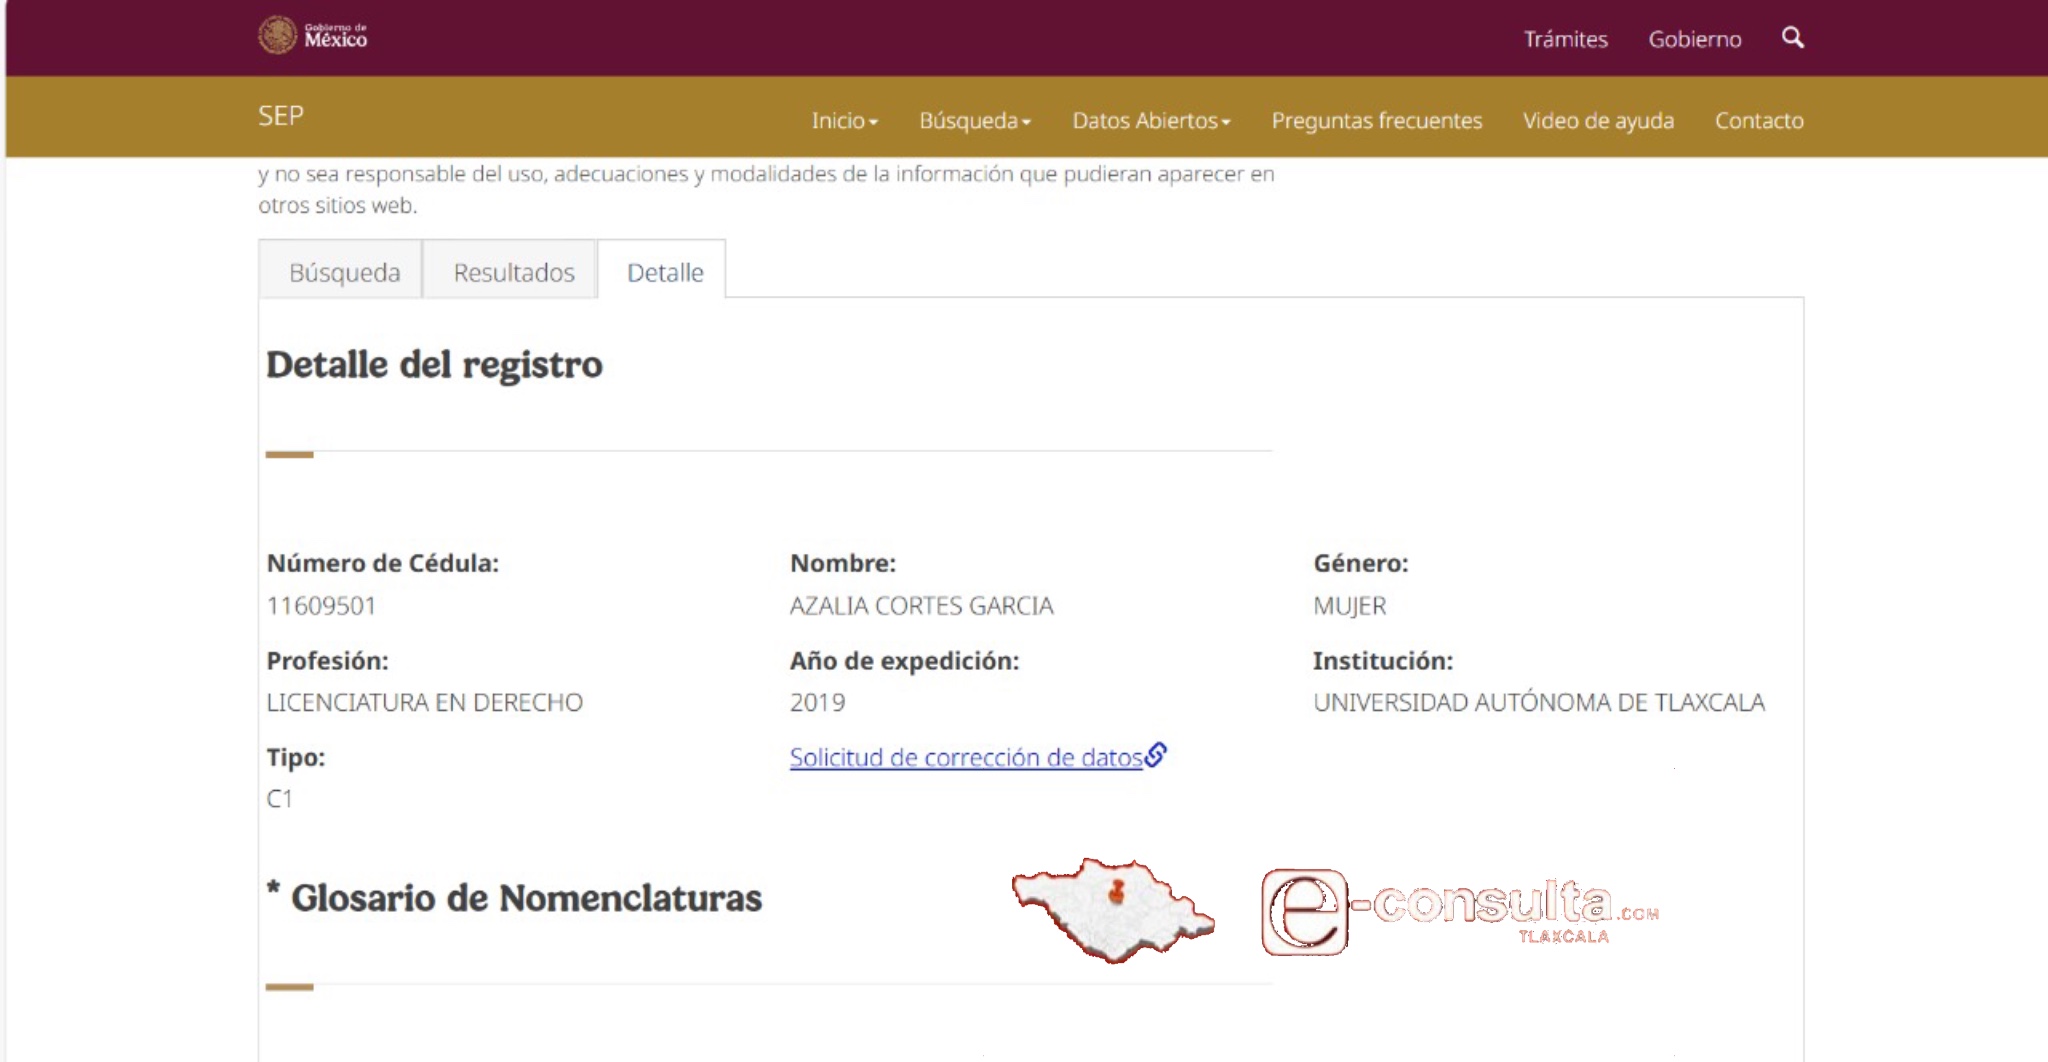Click the chain link icon beside corrección de datos
Image resolution: width=2048 pixels, height=1062 pixels.
[x=1156, y=755]
